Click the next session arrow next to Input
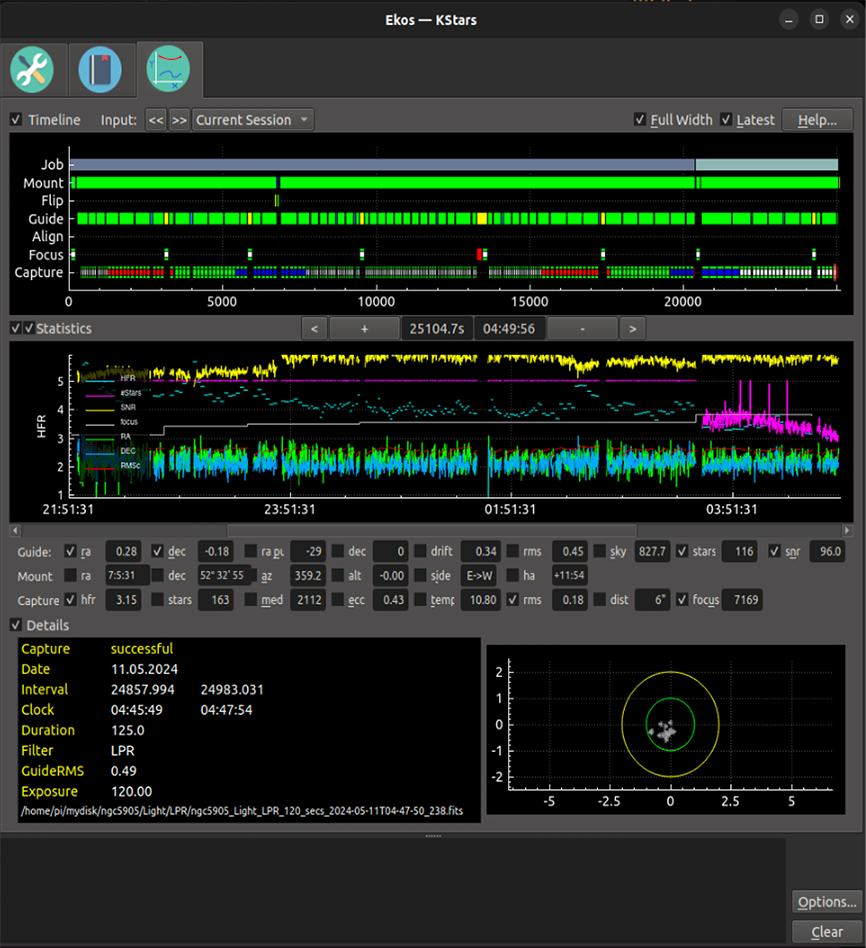866x948 pixels. [x=179, y=119]
